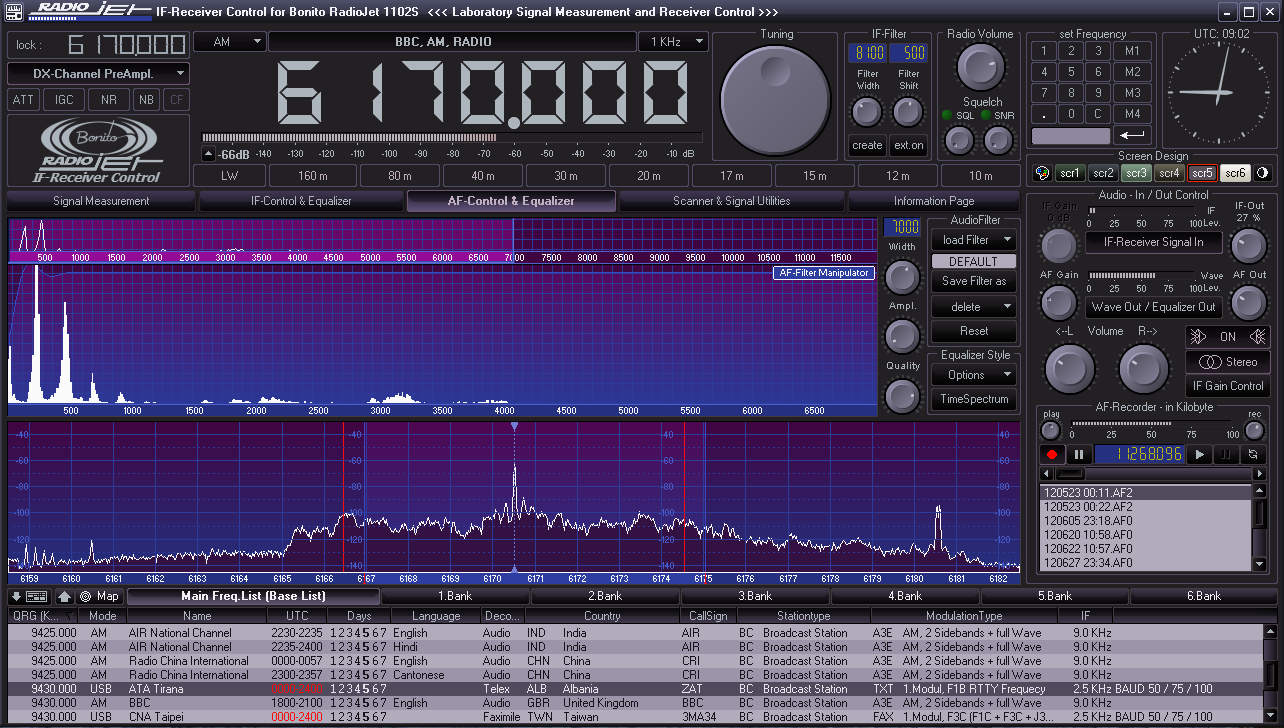1284x728 pixels.
Task: Switch to IF-Control & Equalizer tab
Action: coord(301,201)
